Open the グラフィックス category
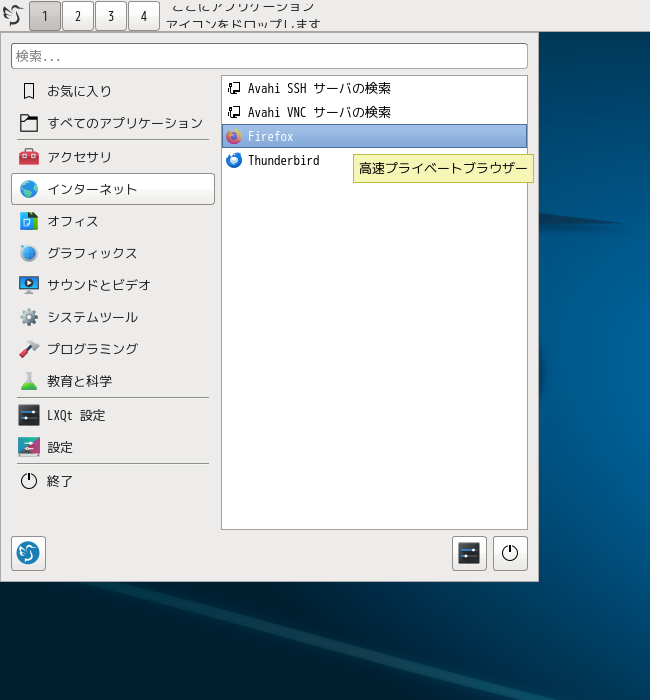 click(92, 253)
